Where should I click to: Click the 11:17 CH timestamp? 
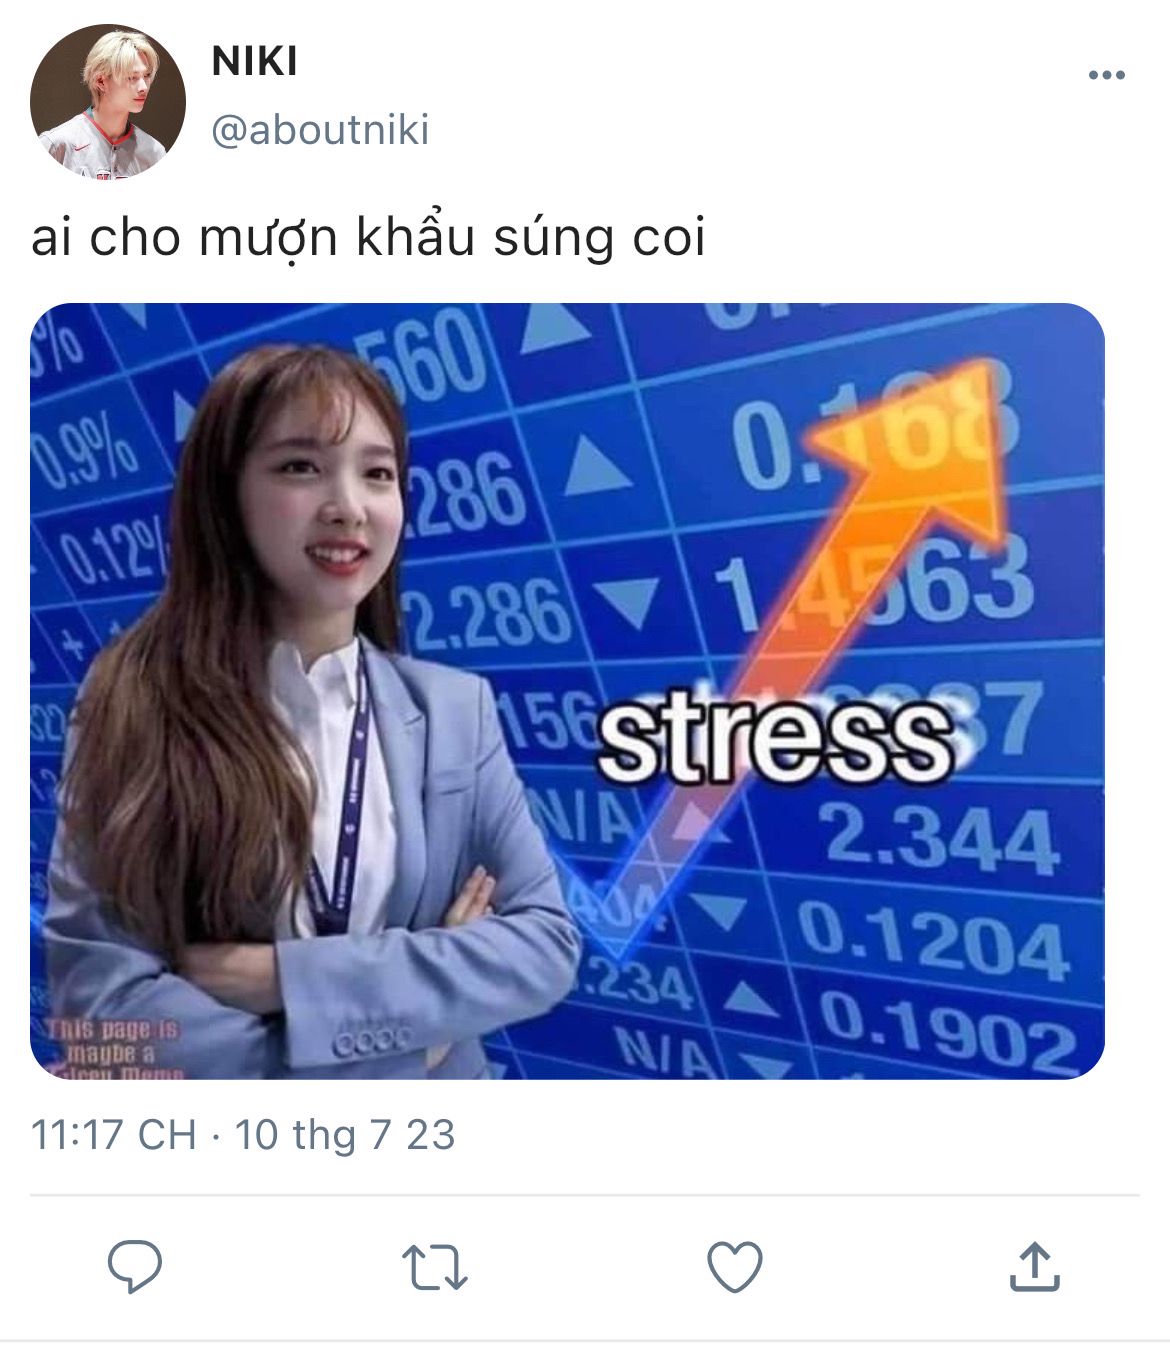[113, 1135]
